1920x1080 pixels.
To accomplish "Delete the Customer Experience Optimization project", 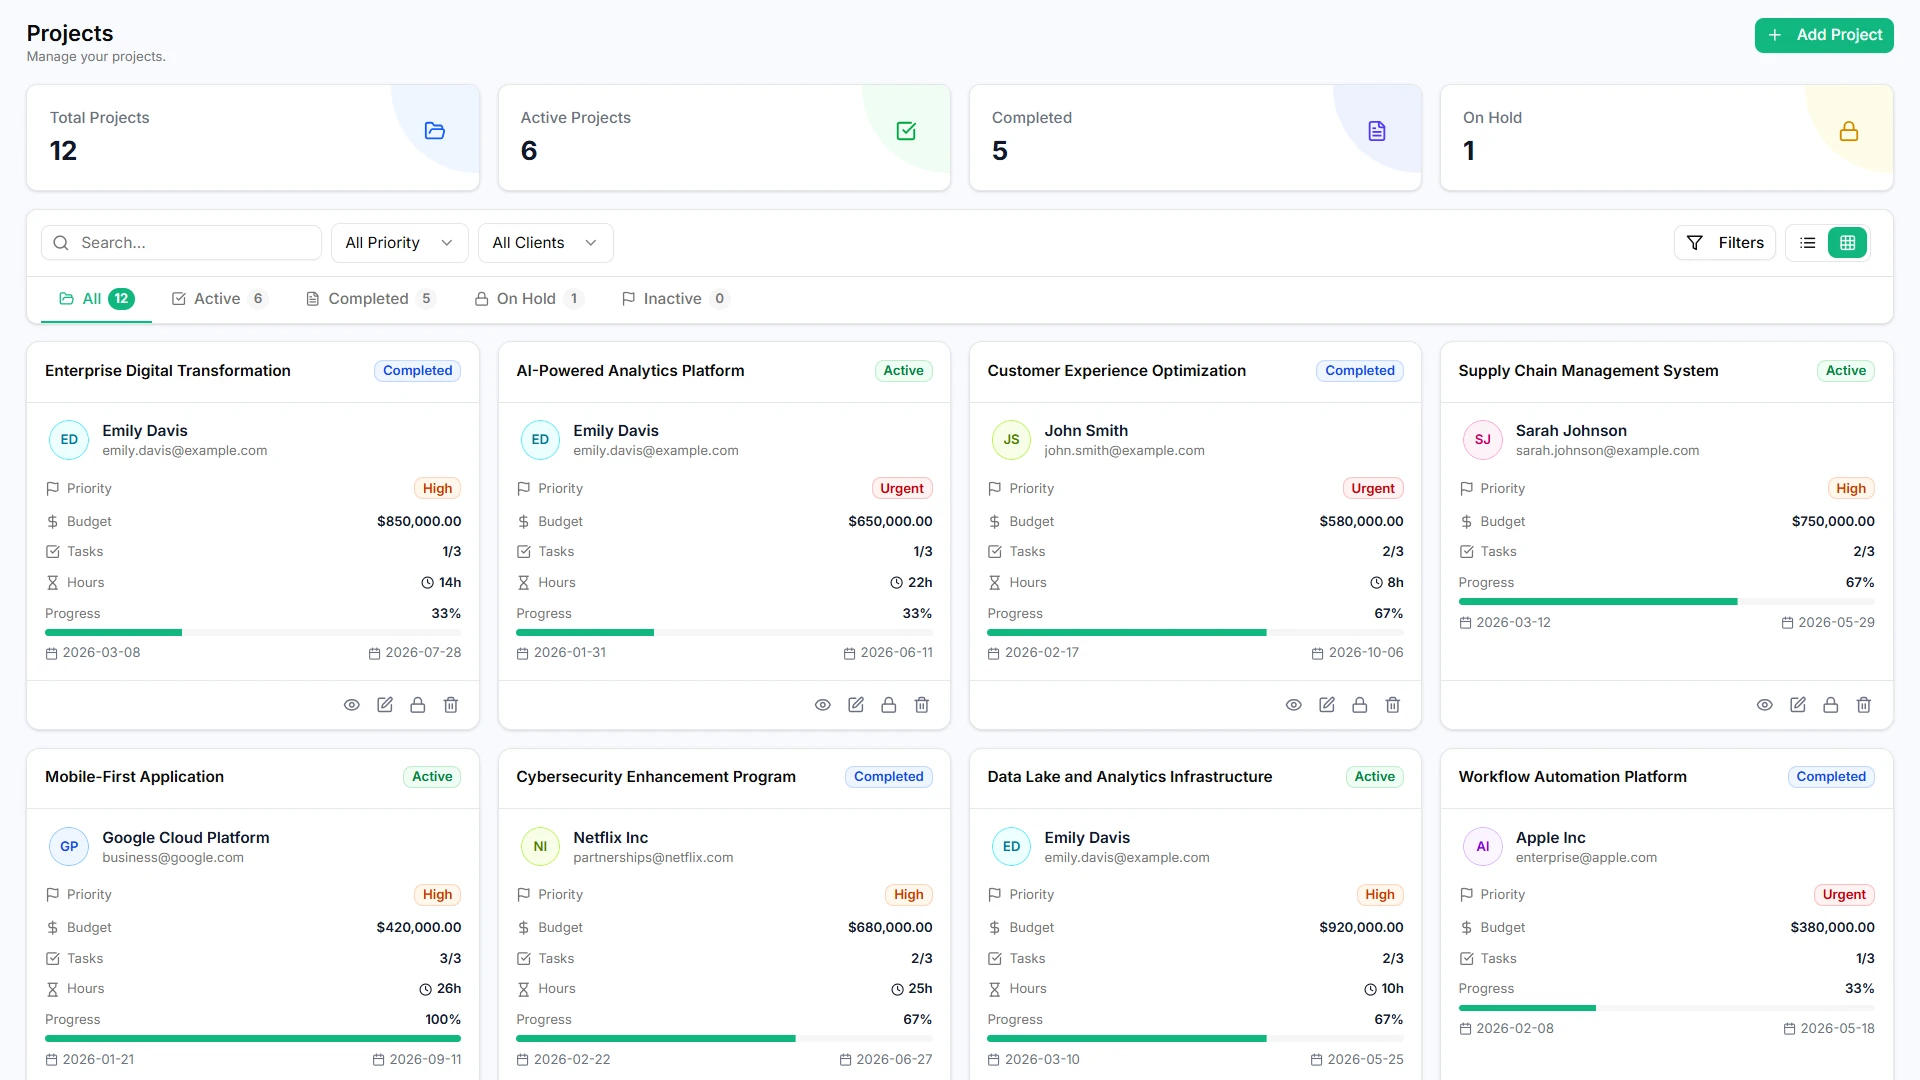I will coord(1393,705).
